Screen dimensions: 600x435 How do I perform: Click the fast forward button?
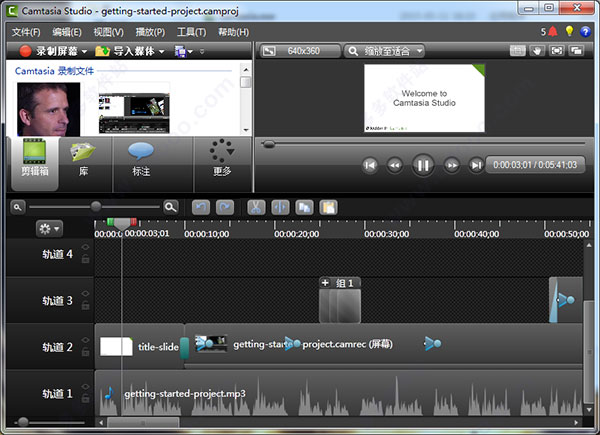452,165
